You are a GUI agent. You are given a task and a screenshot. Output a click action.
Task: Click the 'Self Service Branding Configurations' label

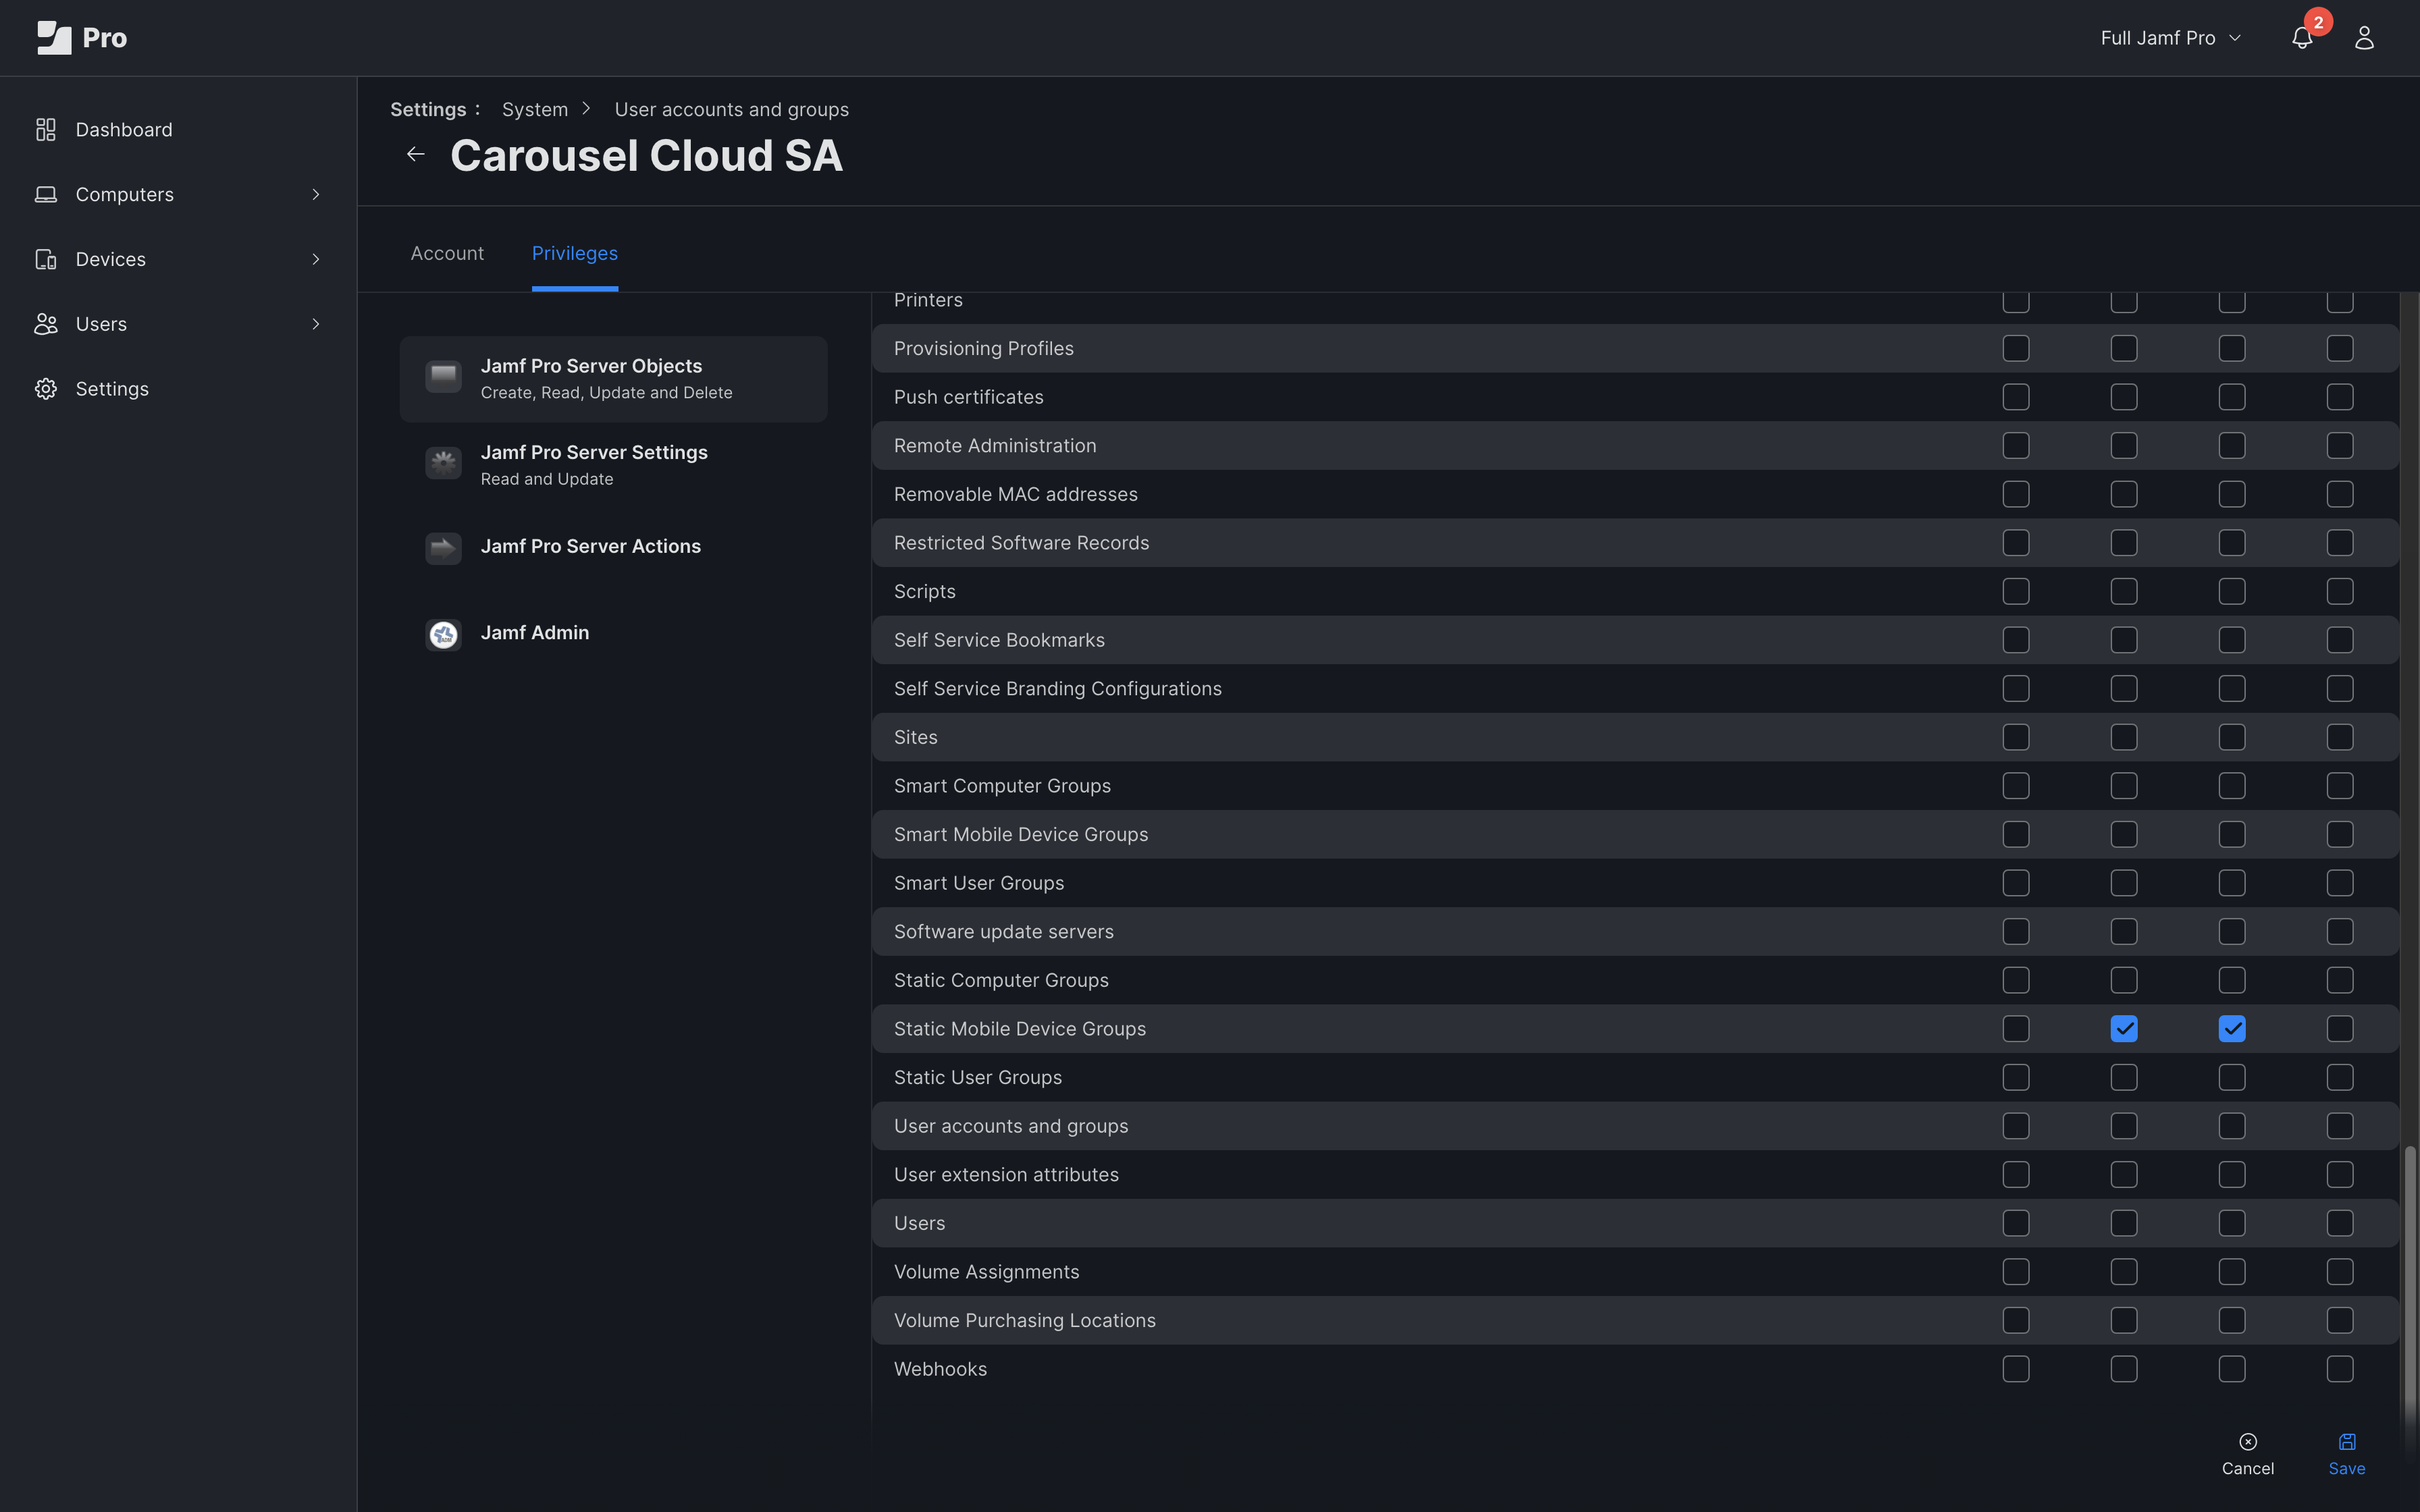pyautogui.click(x=1058, y=689)
